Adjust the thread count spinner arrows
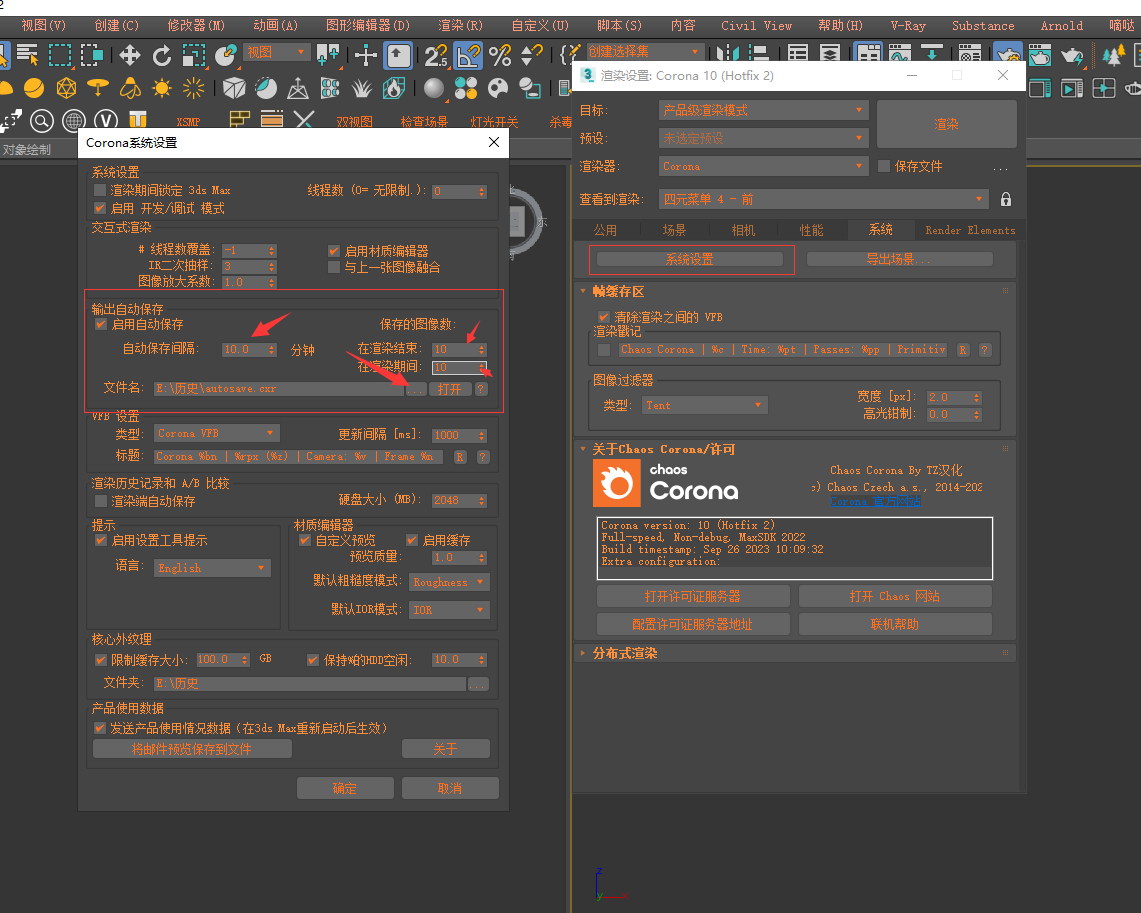 [x=482, y=192]
